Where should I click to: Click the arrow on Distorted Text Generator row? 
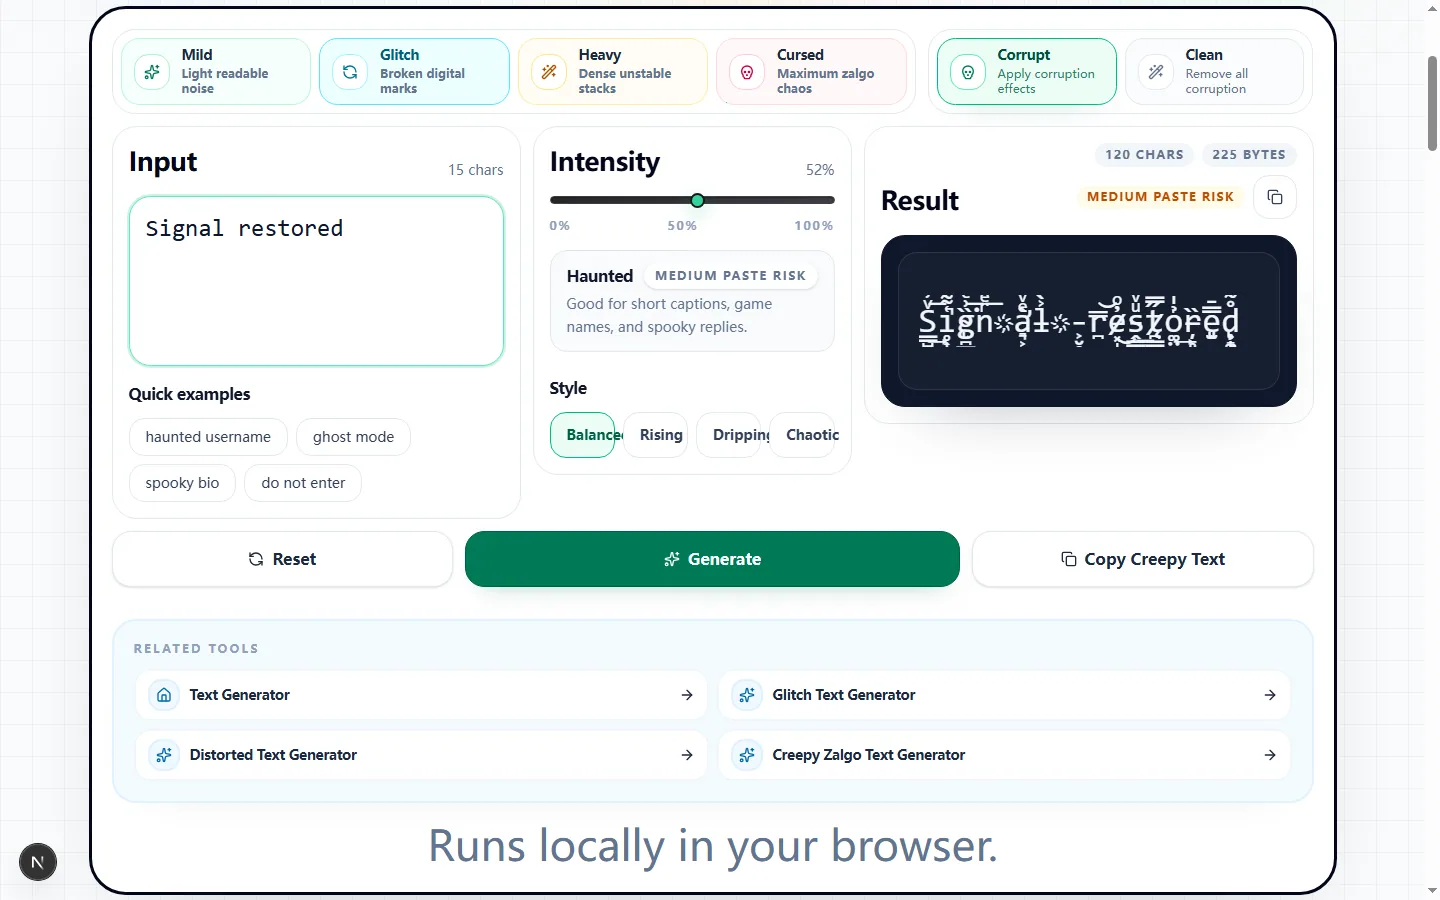click(x=687, y=755)
